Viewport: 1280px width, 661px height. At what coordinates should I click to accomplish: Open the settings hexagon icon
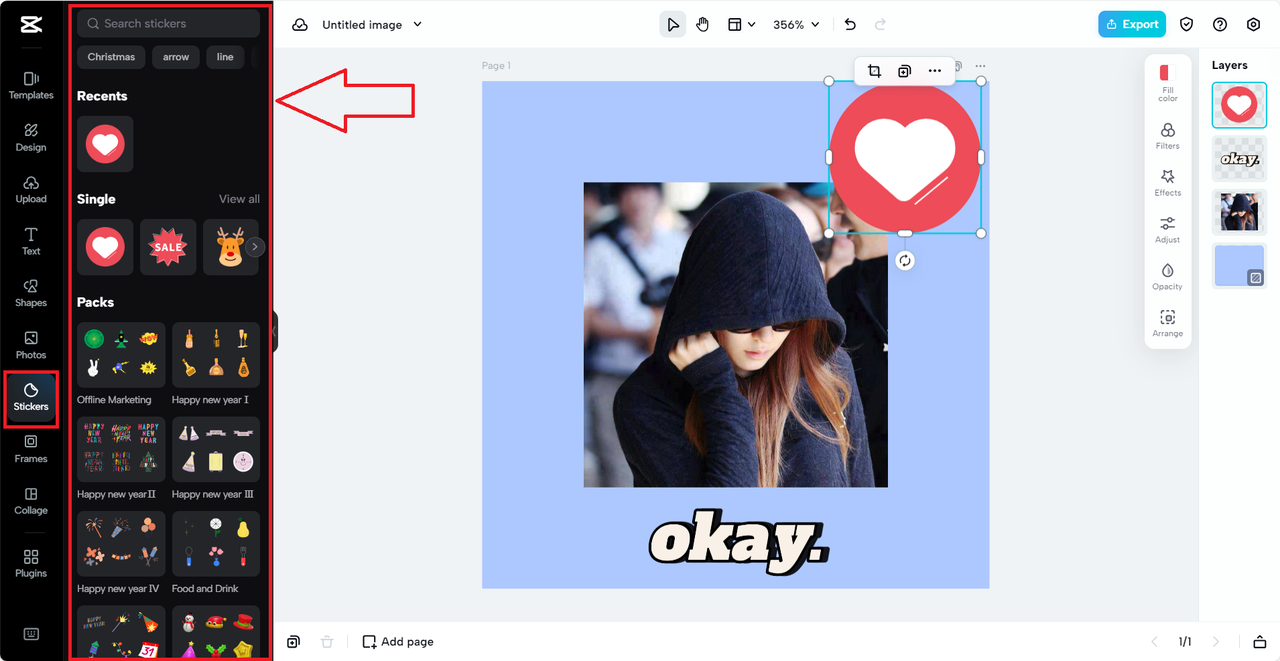coord(1253,25)
